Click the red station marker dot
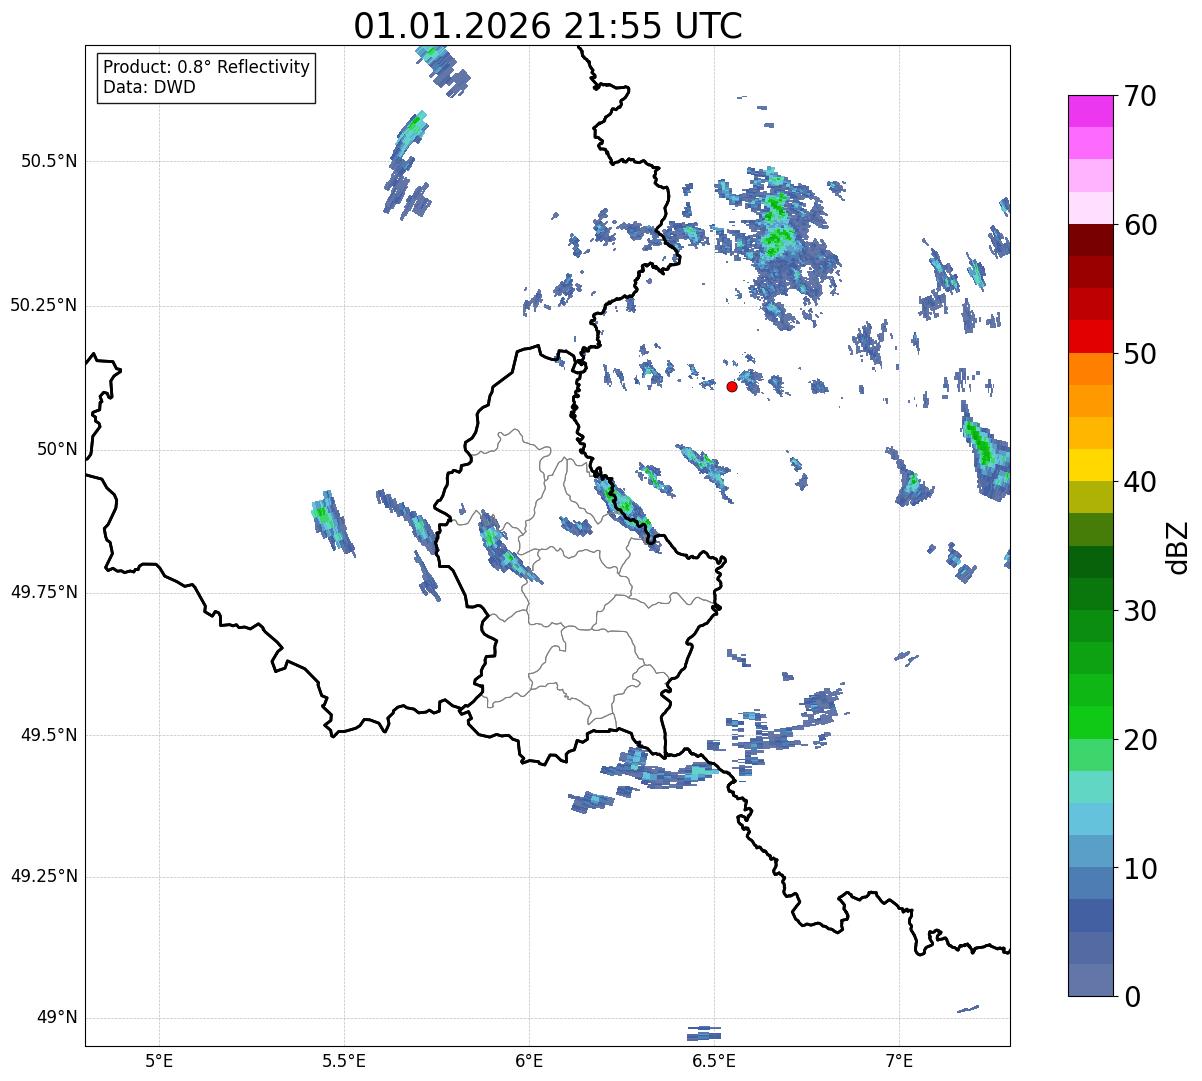This screenshot has height=1081, width=1202. (732, 386)
